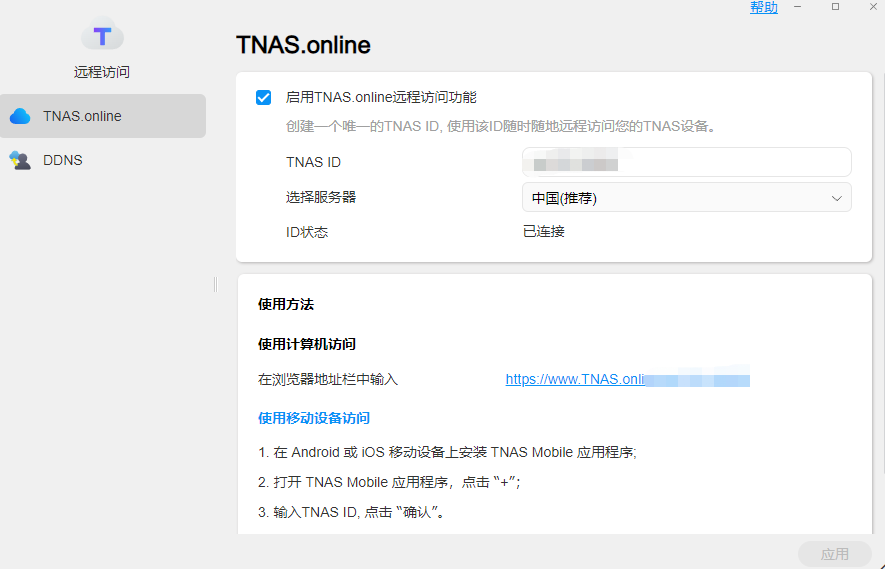Click the blue cloud icon next to TNAS.online
The image size is (885, 569).
(x=20, y=116)
